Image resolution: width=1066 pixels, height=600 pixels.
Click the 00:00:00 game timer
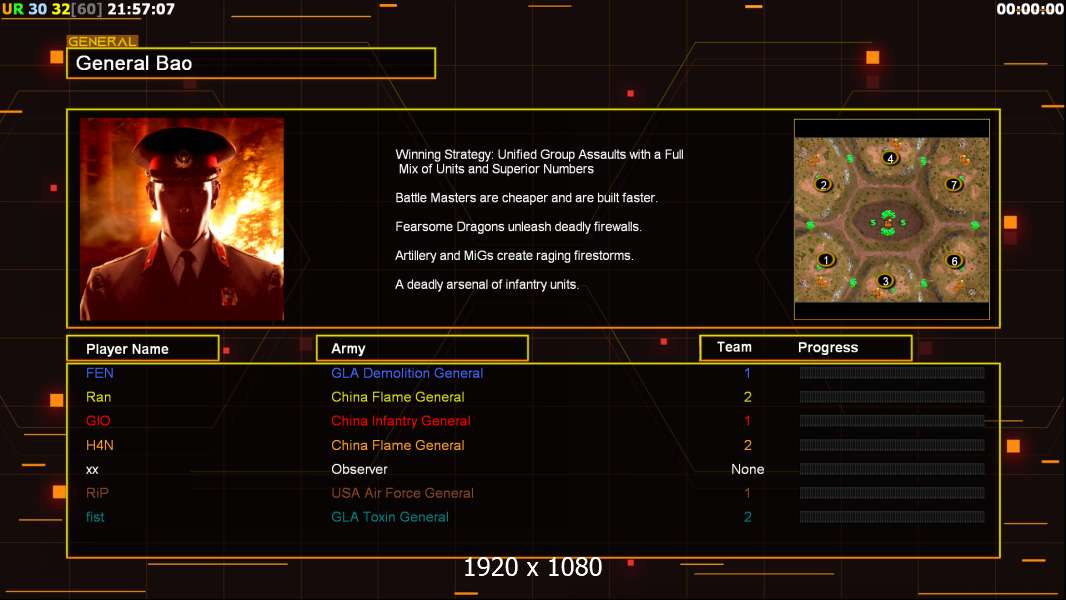pos(1029,9)
